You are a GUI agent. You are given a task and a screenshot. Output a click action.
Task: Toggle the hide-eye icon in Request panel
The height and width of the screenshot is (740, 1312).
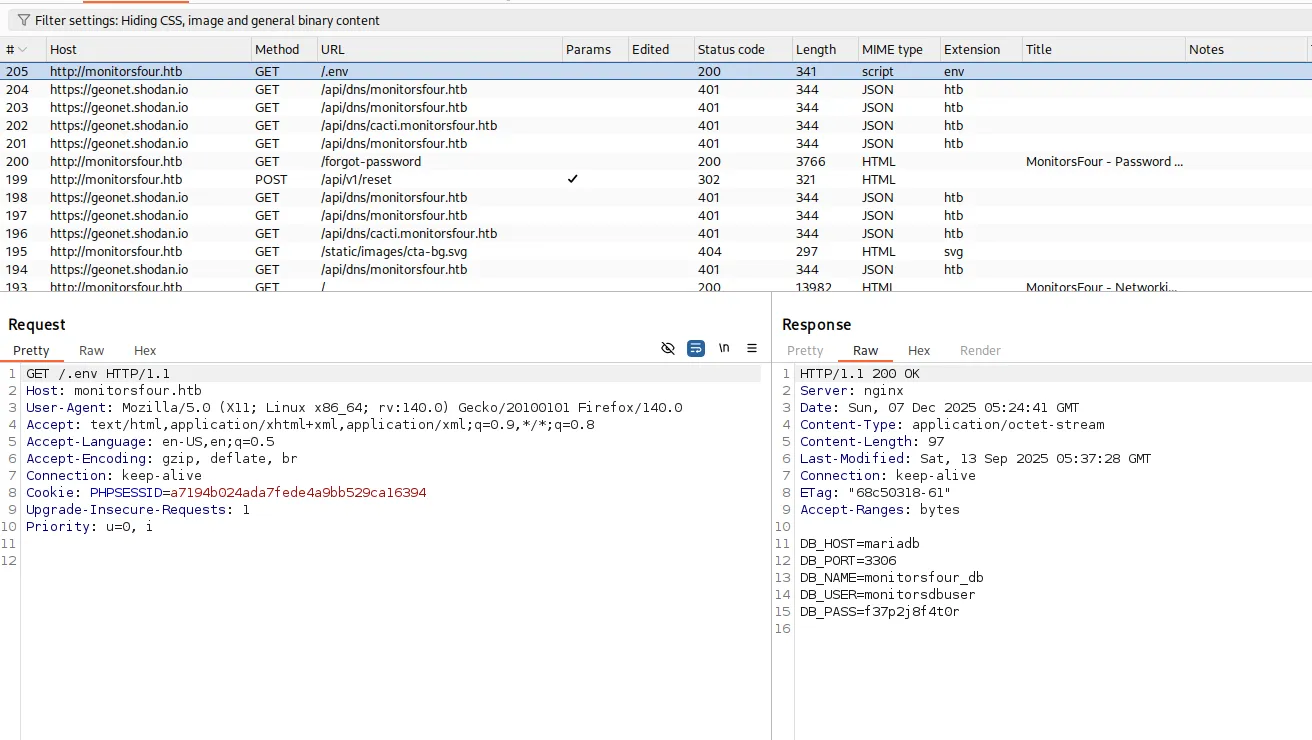(x=668, y=348)
